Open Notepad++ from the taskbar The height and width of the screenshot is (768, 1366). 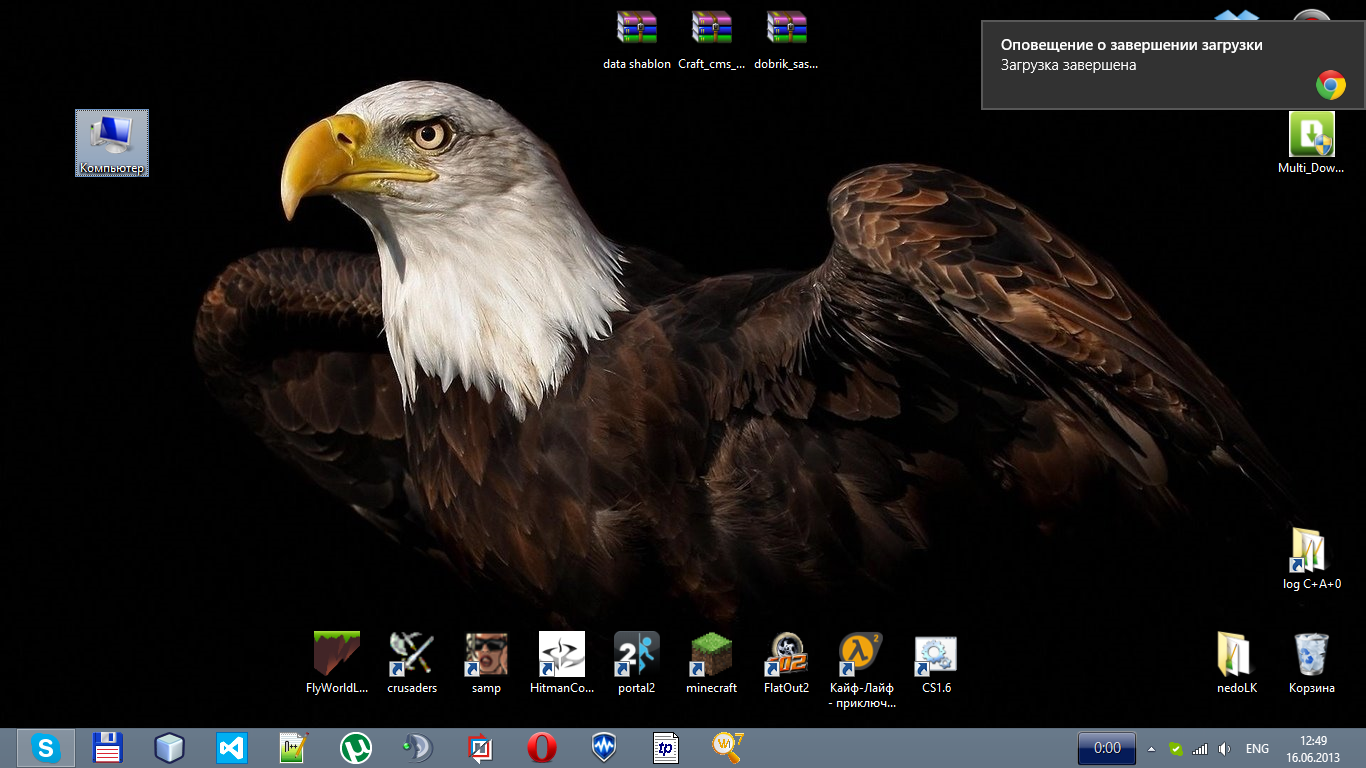click(294, 748)
